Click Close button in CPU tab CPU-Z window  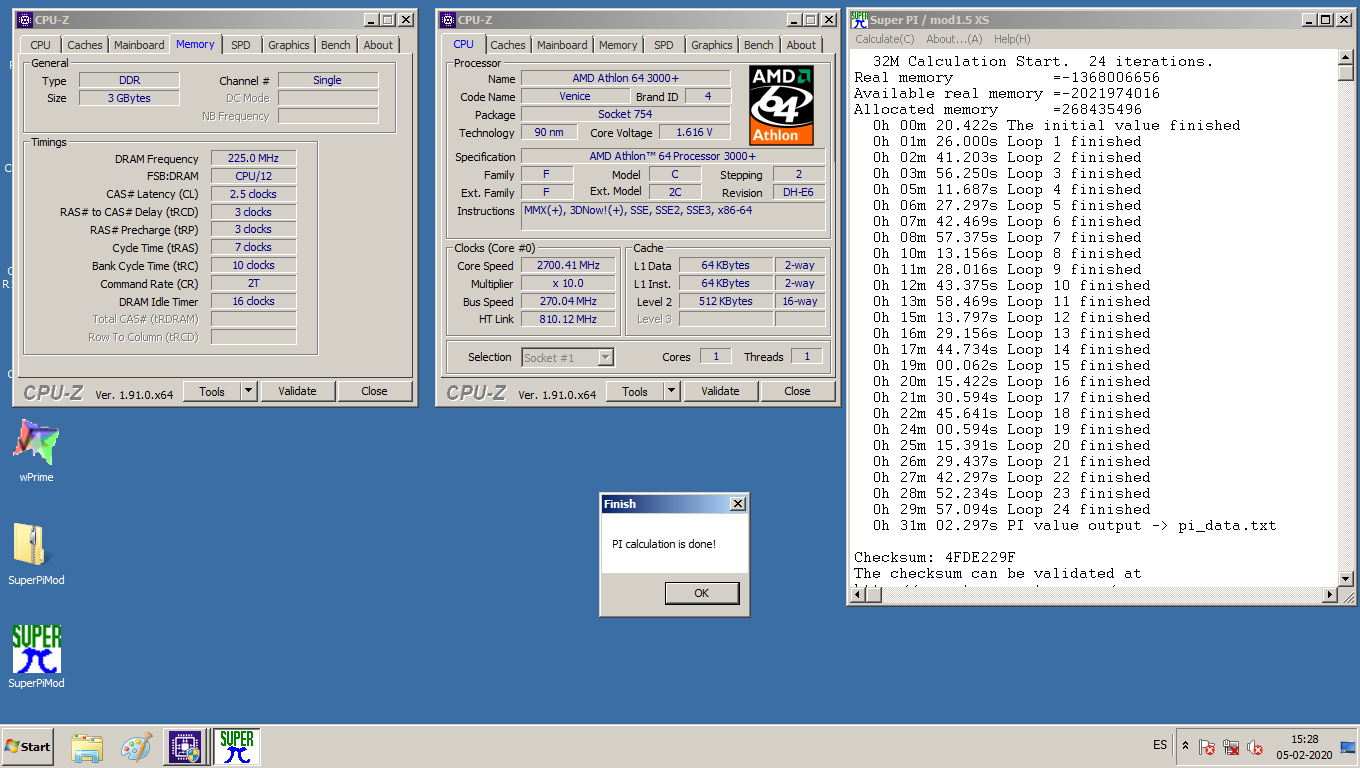798,391
